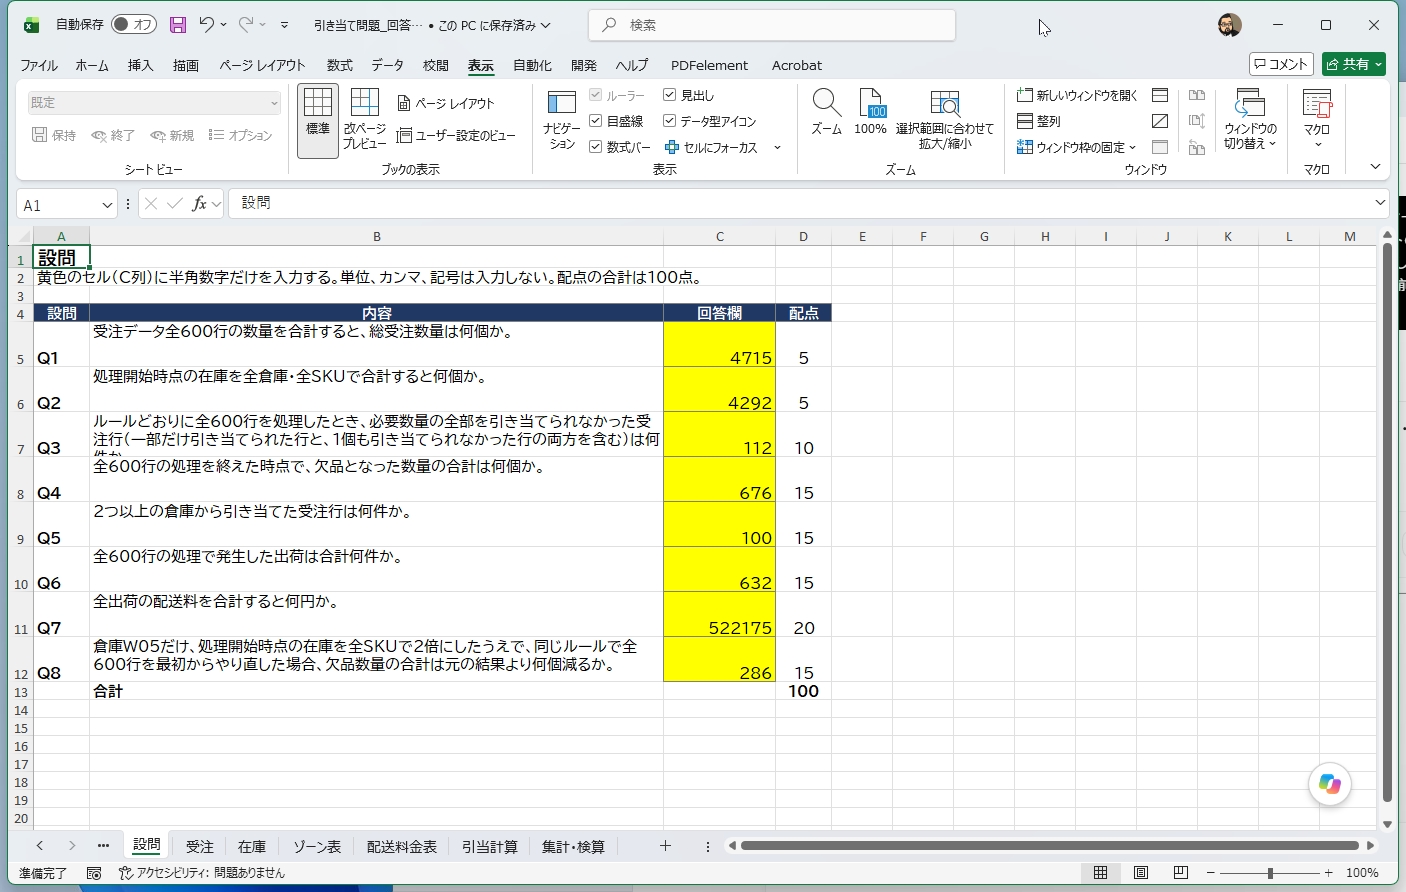Click the zoom in plus button
This screenshot has height=892, width=1406.
pos(1329,873)
